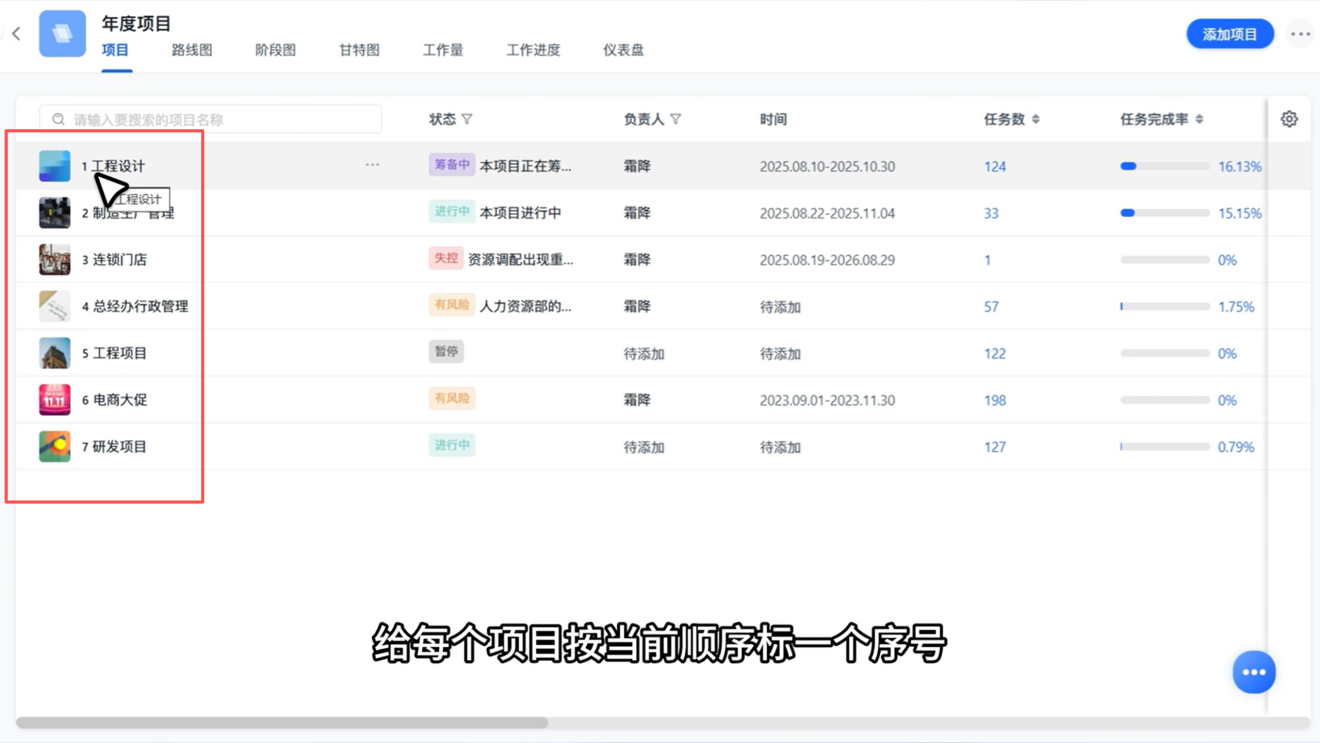Click the 工程设计 progress bar at 16.13%
1320x743 pixels.
(1165, 166)
